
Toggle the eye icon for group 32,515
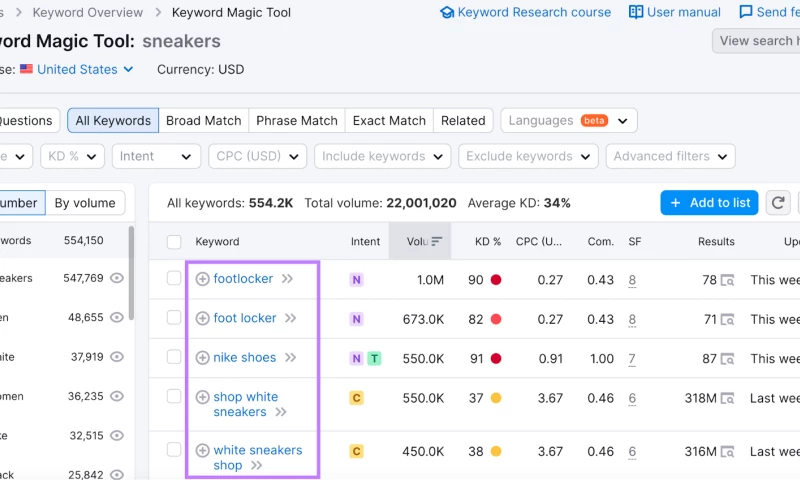tap(117, 435)
